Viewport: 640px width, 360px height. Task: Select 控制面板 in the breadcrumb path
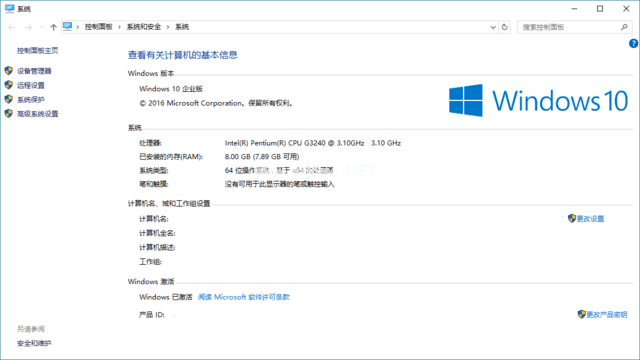click(x=98, y=27)
